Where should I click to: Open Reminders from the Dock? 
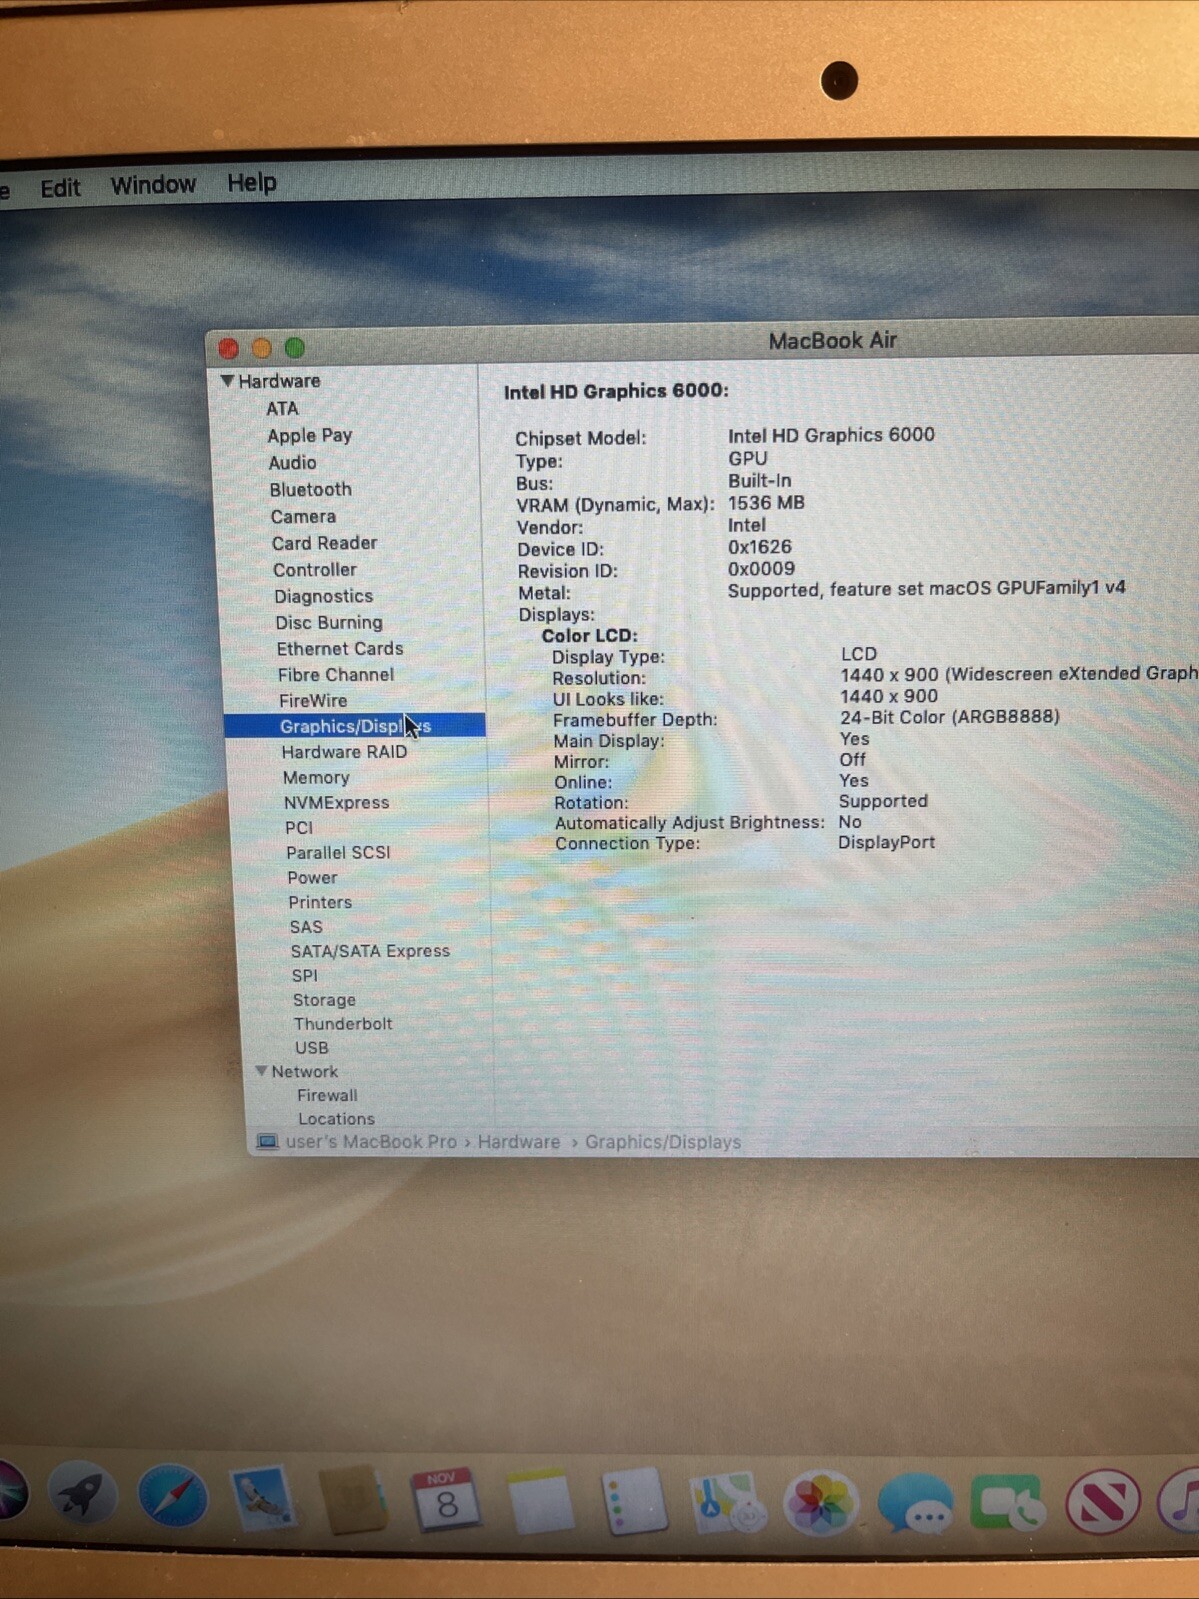click(x=634, y=1501)
